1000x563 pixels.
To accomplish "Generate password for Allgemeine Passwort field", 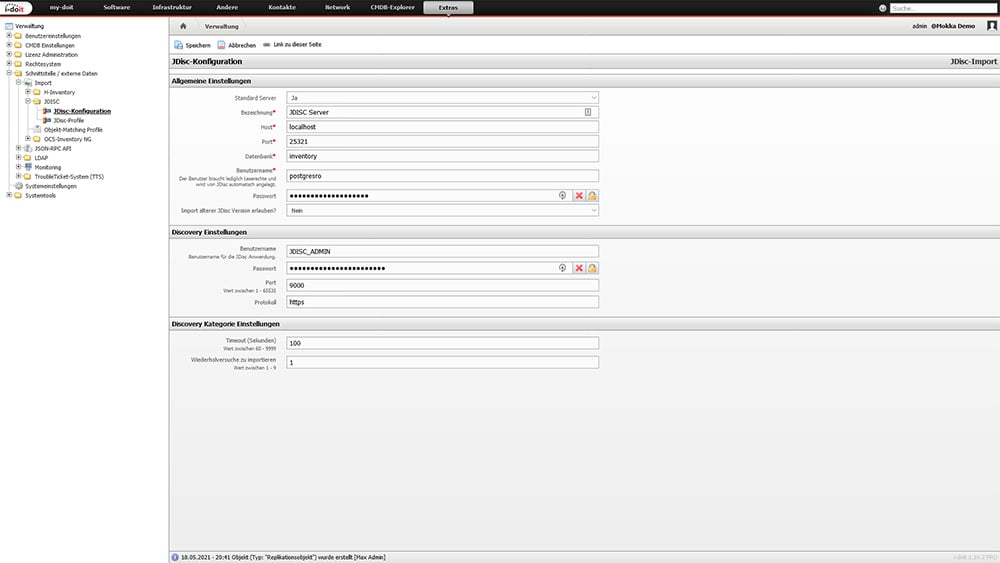I will click(562, 196).
